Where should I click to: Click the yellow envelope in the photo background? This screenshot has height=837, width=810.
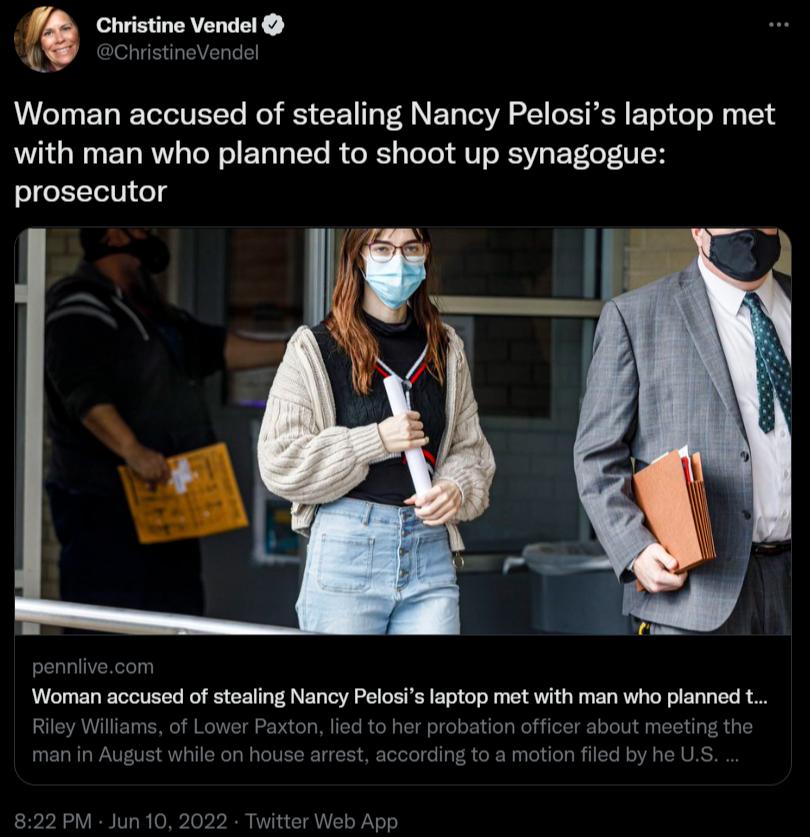pyautogui.click(x=183, y=493)
